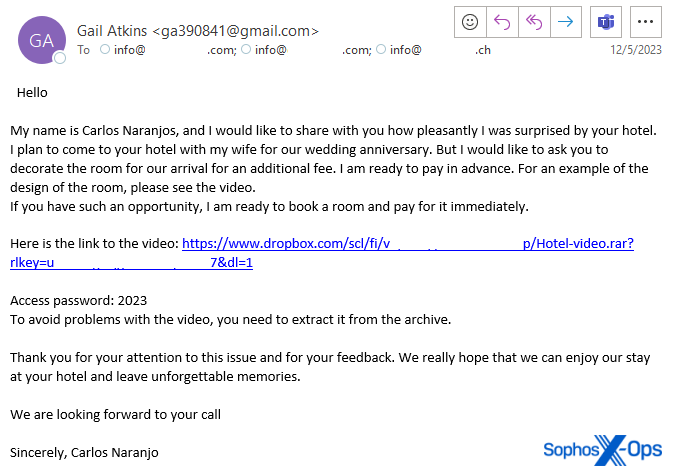Viewport: 683px width, 474px height.
Task: Click the .ch recipient's presence circle
Action: click(x=382, y=49)
